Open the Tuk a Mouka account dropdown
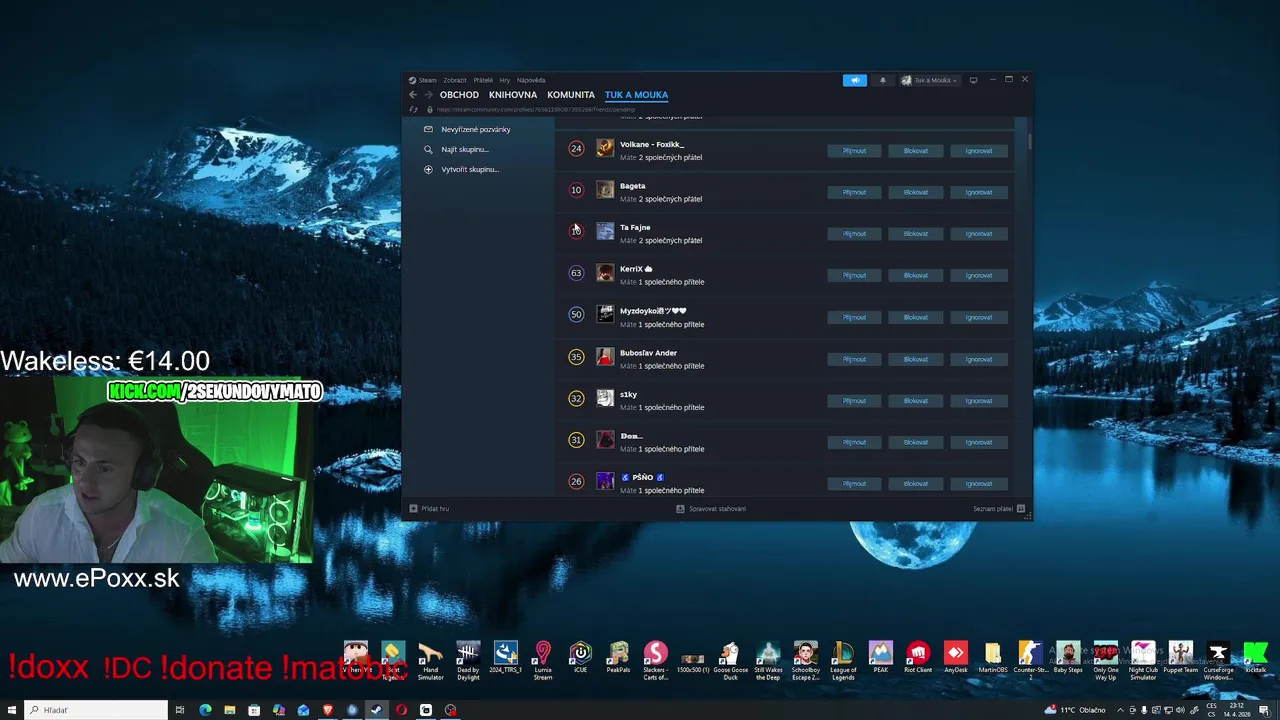The width and height of the screenshot is (1280, 720). [929, 80]
